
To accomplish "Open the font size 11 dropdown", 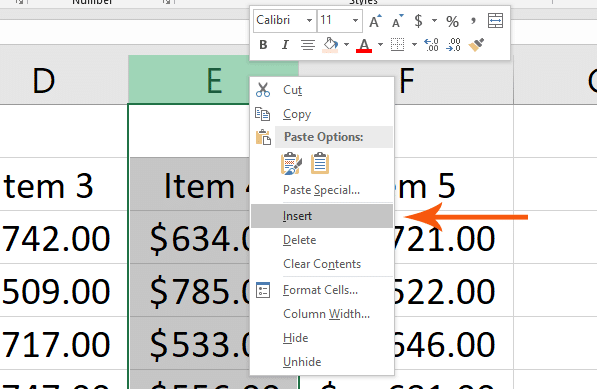I will click(355, 21).
